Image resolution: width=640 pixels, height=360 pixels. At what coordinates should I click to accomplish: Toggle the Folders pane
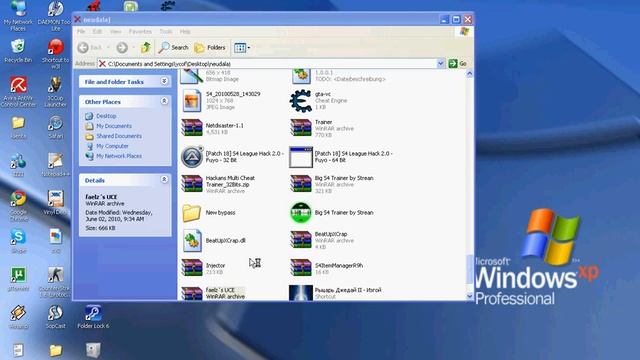coord(210,48)
